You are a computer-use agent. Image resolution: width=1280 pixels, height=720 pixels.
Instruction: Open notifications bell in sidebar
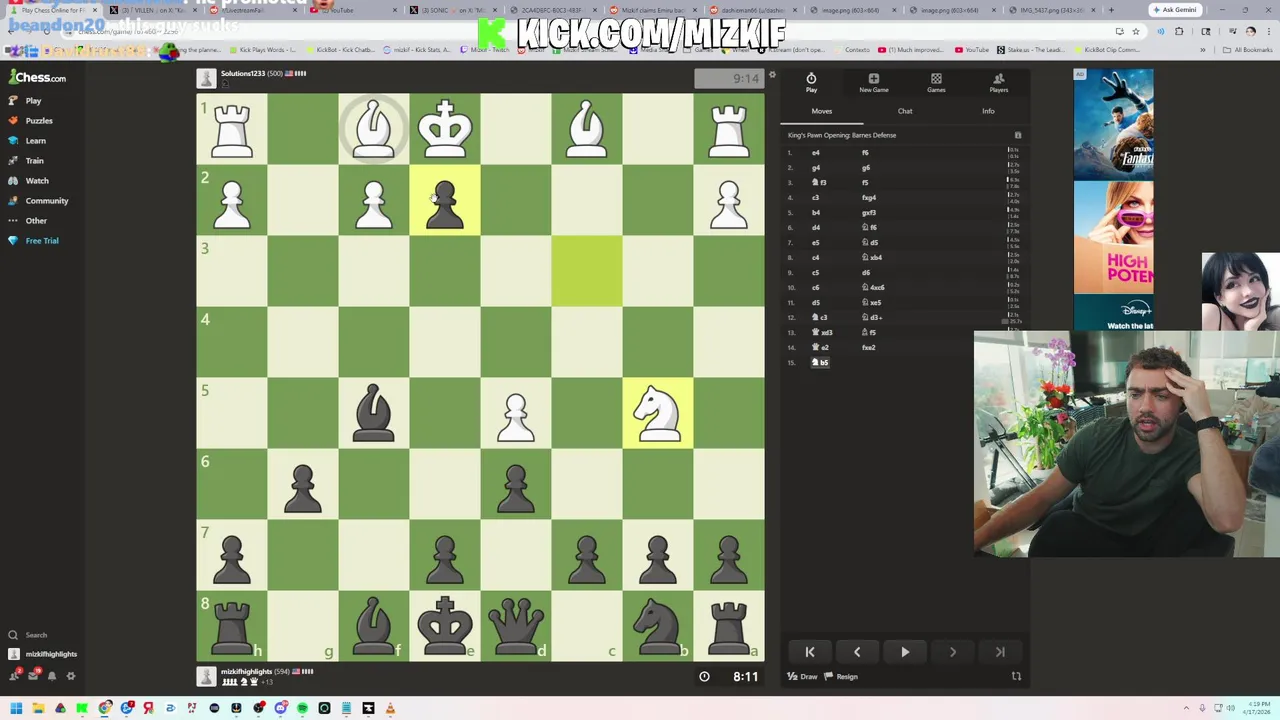[52, 676]
